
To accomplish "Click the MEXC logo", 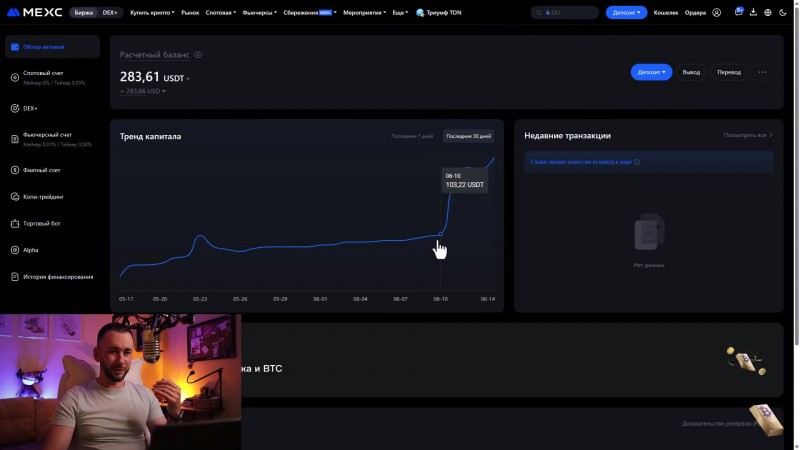I will coord(35,12).
